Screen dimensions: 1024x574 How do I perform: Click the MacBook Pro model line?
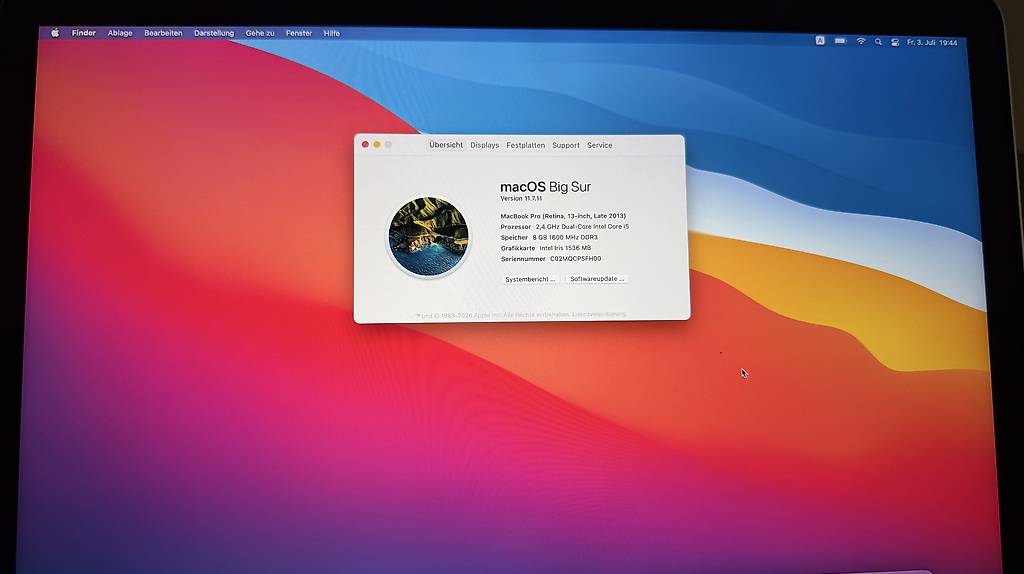click(x=563, y=215)
